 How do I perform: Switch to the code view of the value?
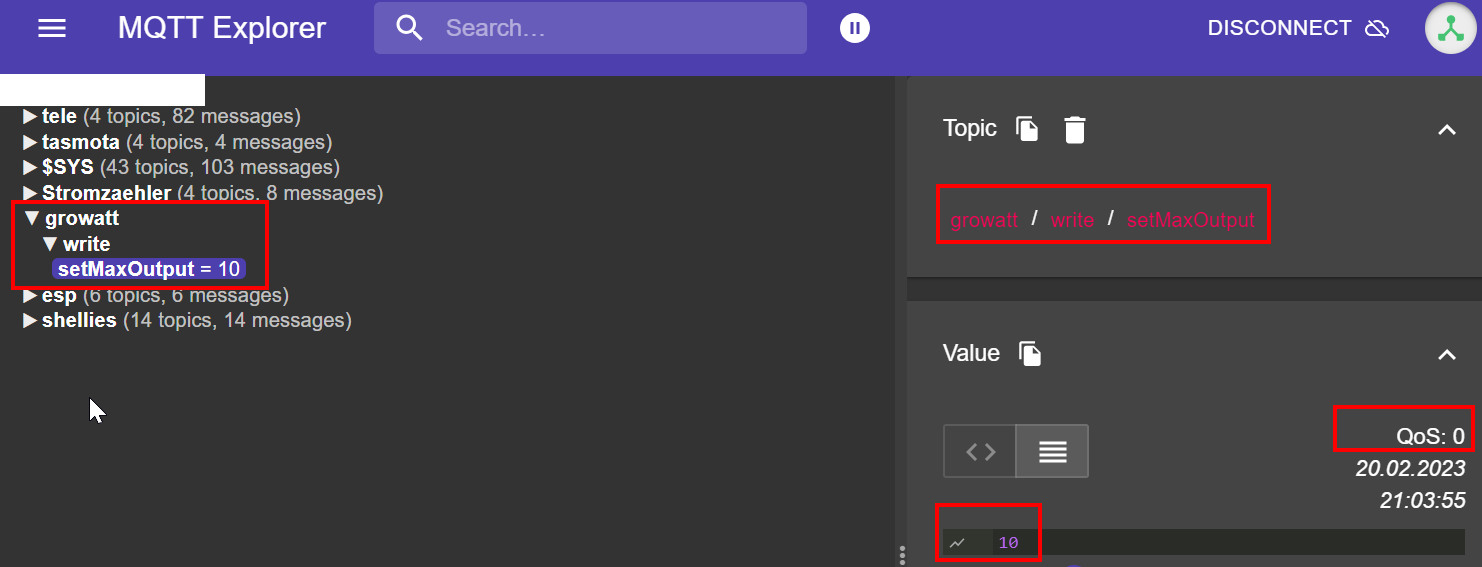tap(980, 451)
